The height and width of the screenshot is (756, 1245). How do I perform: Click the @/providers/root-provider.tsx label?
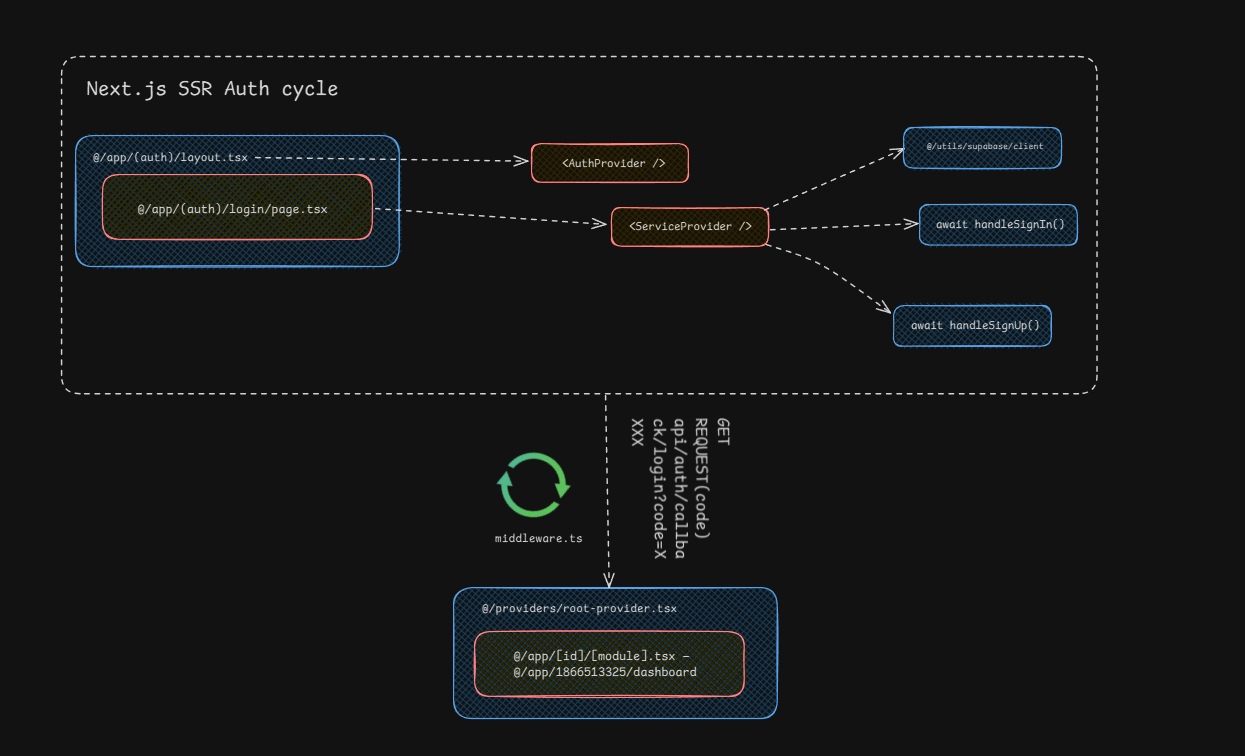(x=579, y=608)
